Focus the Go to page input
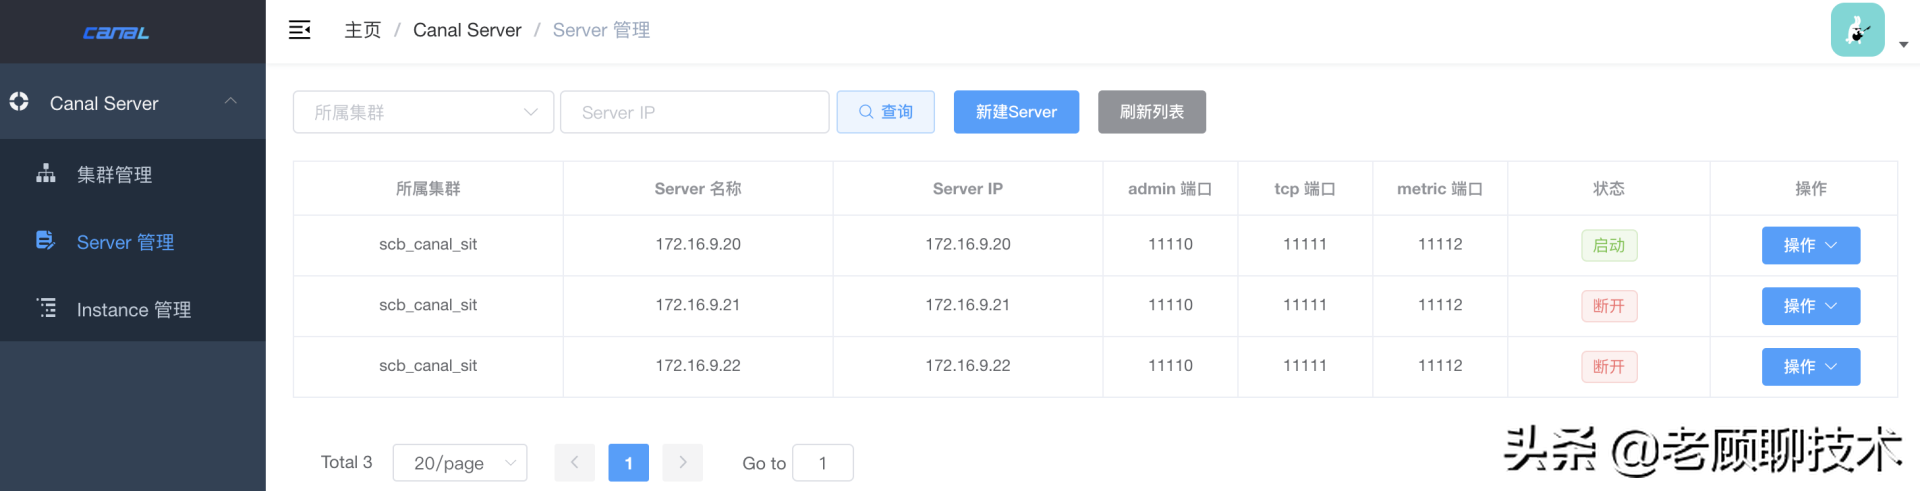This screenshot has width=1920, height=491. (823, 463)
